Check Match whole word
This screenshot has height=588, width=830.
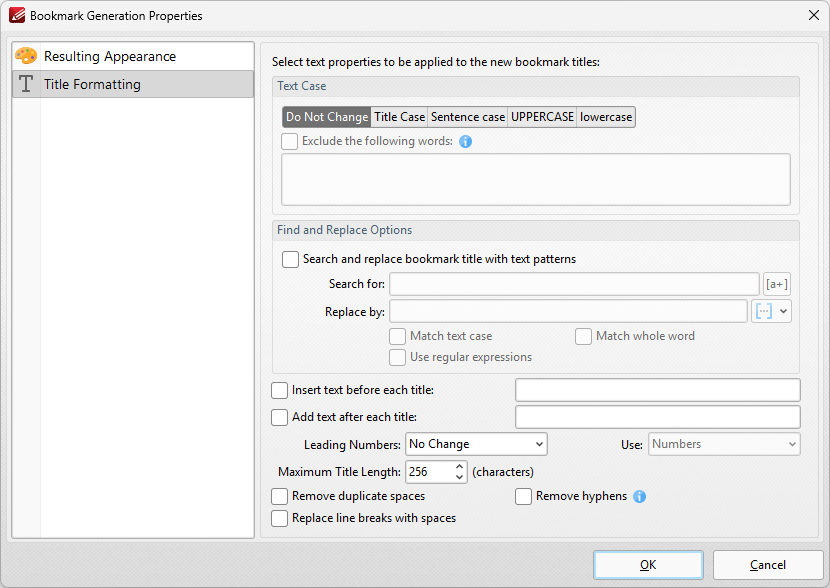click(x=583, y=336)
